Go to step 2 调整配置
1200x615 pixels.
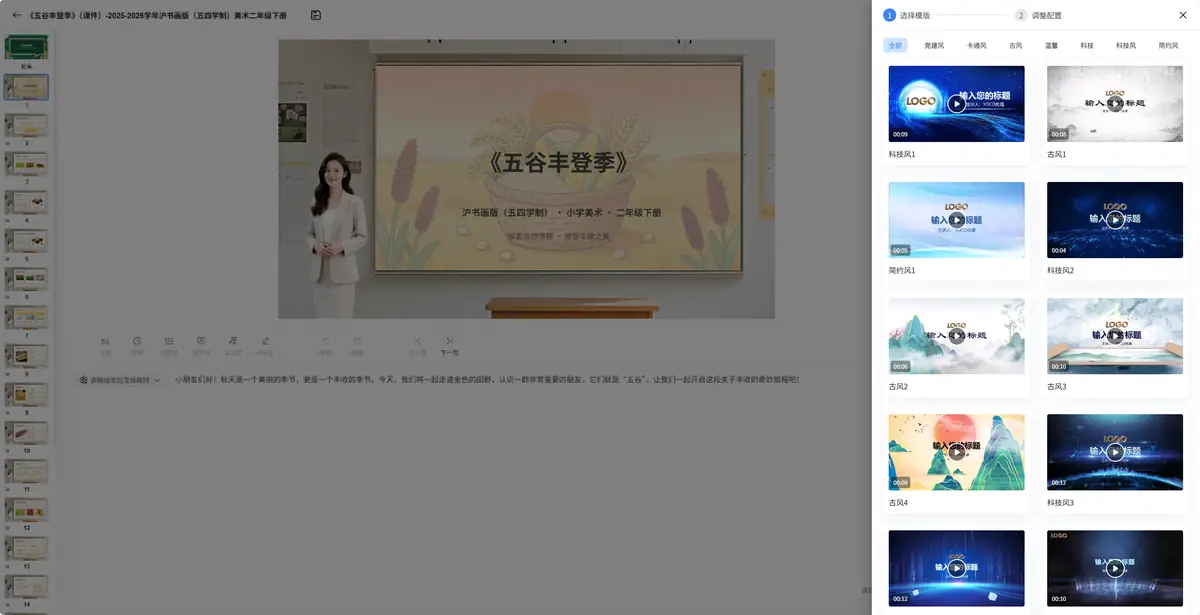tap(1039, 15)
